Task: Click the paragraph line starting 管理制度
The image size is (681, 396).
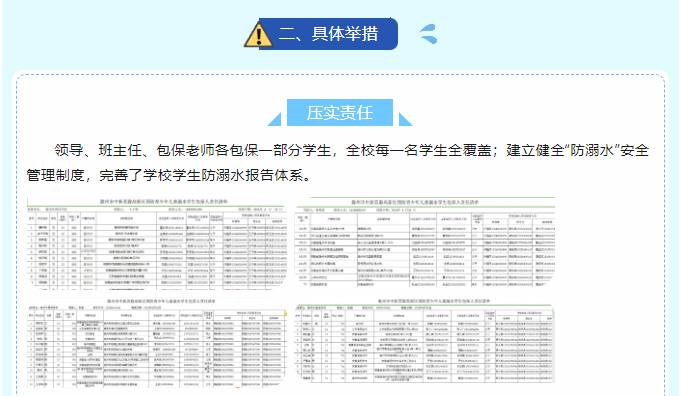Action: (169, 175)
